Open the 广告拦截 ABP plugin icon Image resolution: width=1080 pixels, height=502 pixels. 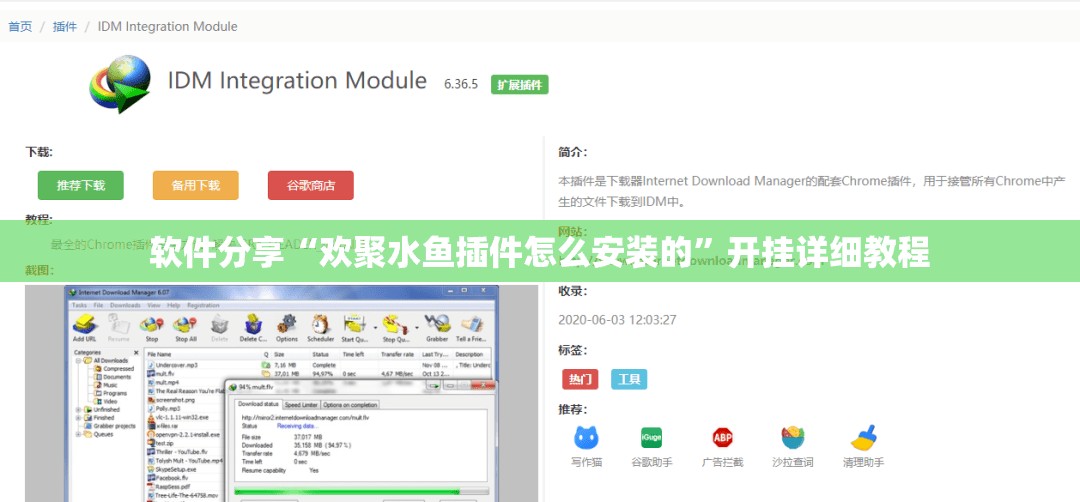pyautogui.click(x=723, y=438)
